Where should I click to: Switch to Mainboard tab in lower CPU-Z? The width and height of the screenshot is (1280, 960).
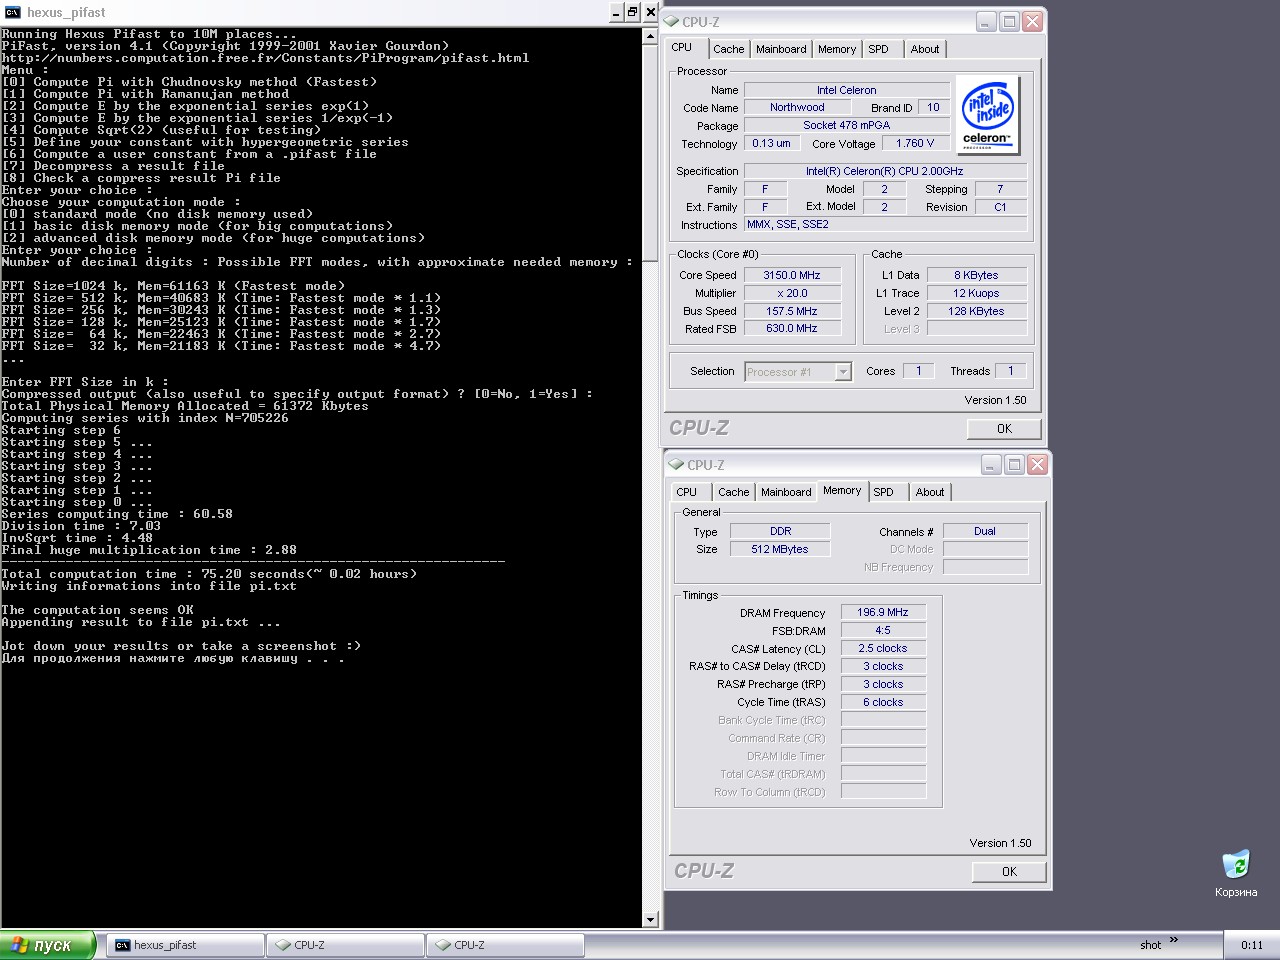pyautogui.click(x=786, y=492)
